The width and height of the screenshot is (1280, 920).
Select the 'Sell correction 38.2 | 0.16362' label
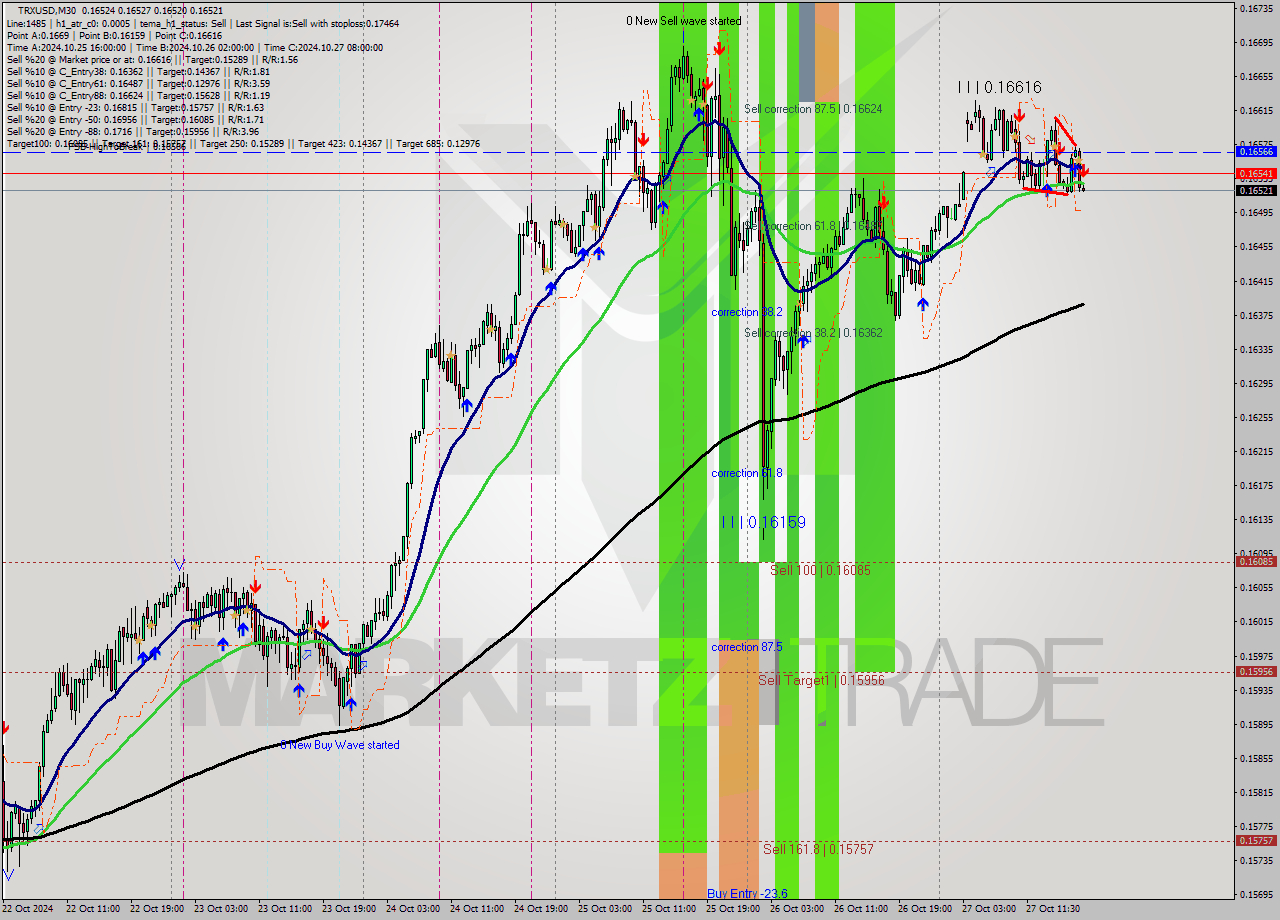point(813,332)
